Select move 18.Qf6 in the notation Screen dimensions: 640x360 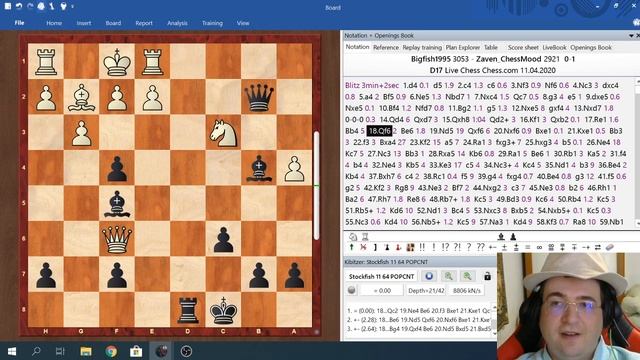[x=380, y=131]
